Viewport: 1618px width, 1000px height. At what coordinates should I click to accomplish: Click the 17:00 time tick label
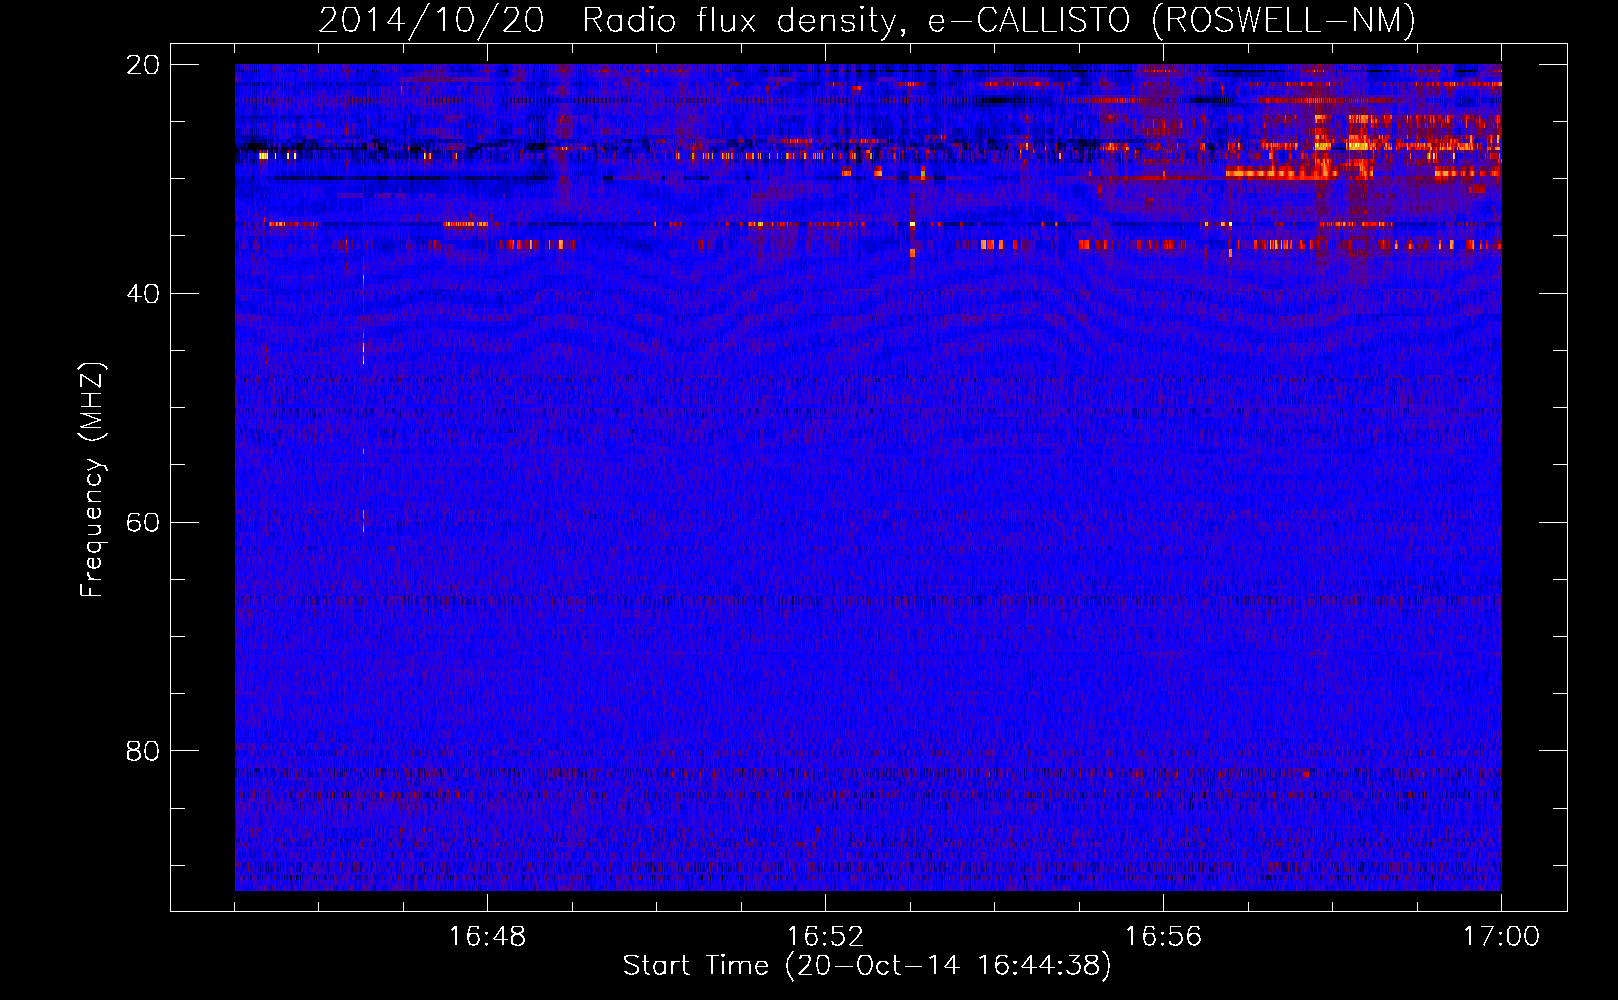1501,937
